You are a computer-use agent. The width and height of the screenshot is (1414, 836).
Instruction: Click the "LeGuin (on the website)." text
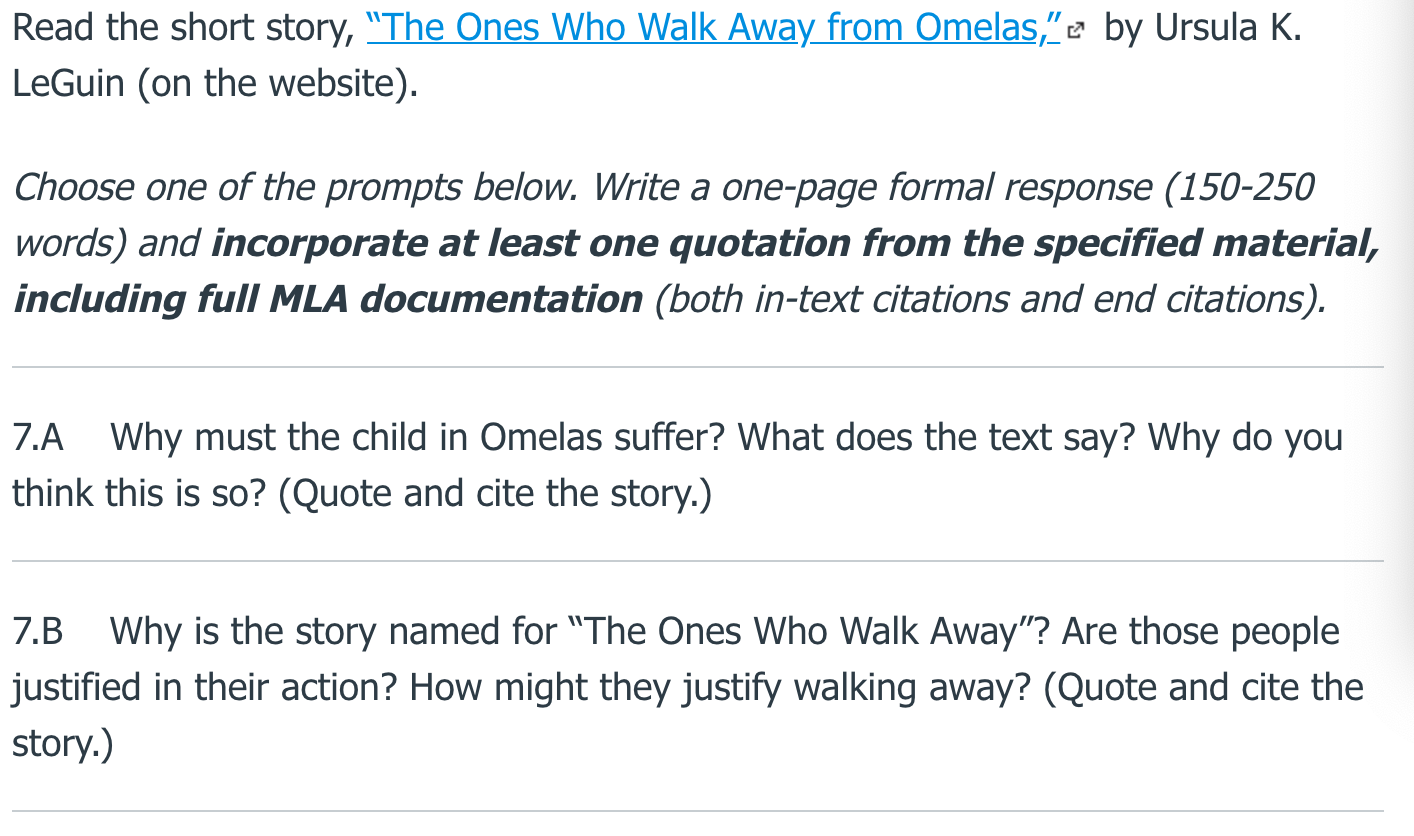(215, 85)
